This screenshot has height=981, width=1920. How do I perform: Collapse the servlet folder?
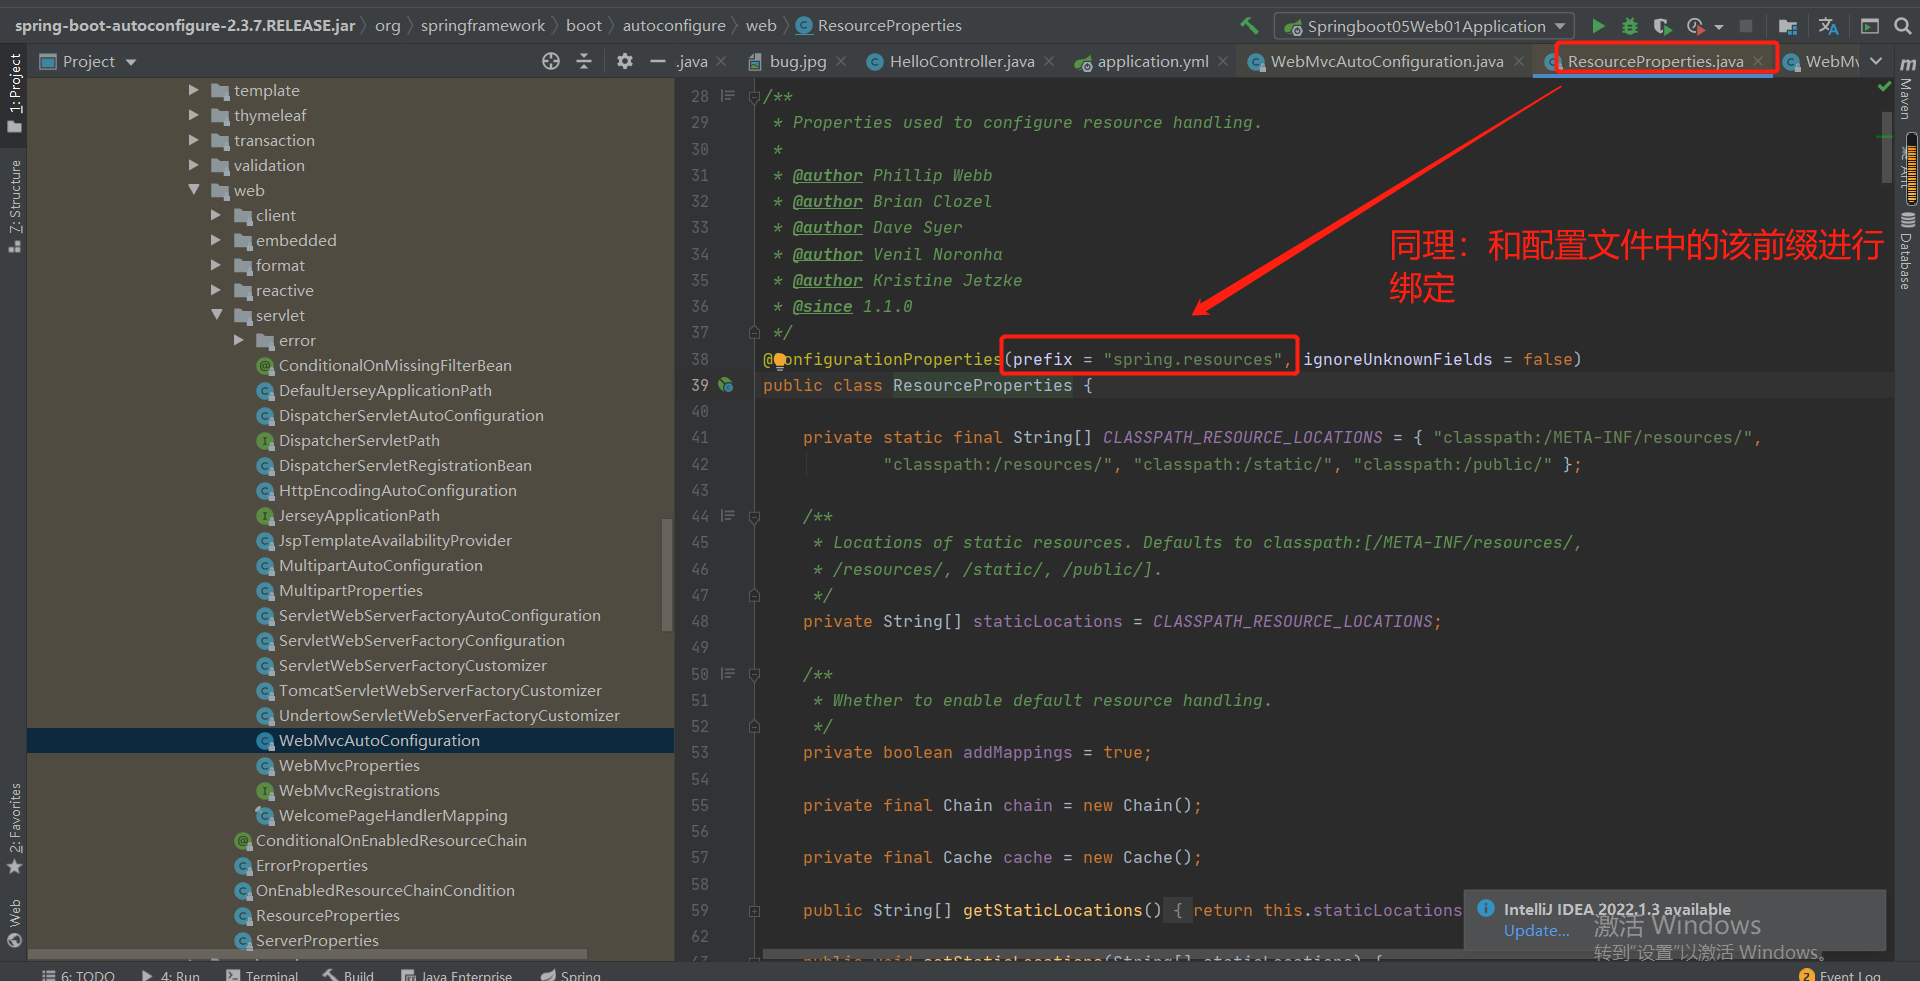[216, 315]
